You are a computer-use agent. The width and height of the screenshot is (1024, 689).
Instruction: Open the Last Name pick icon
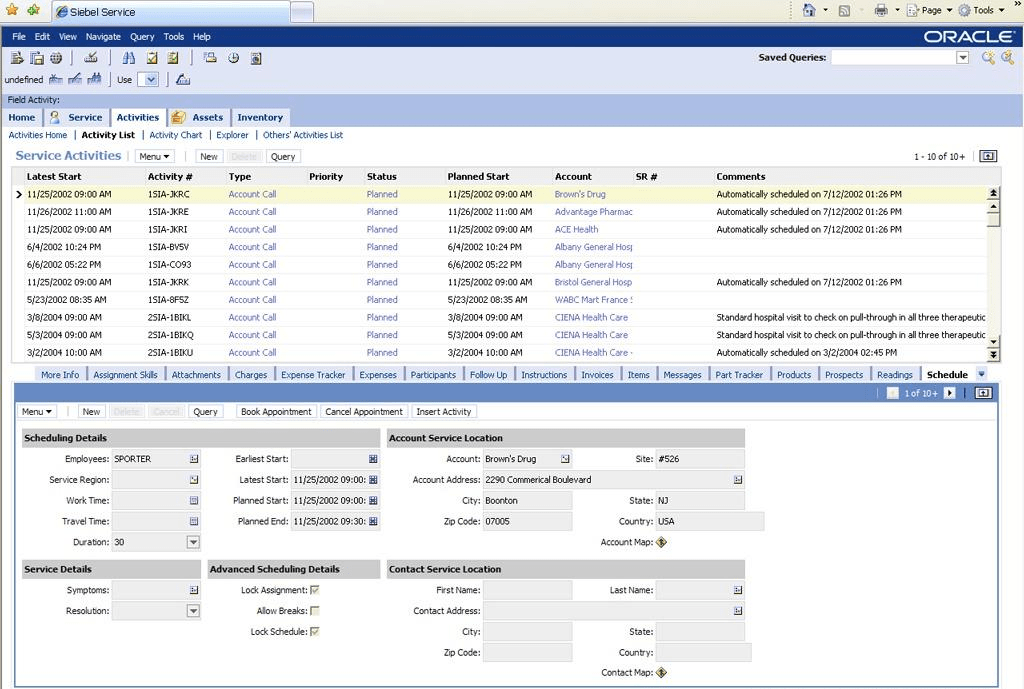click(x=738, y=590)
